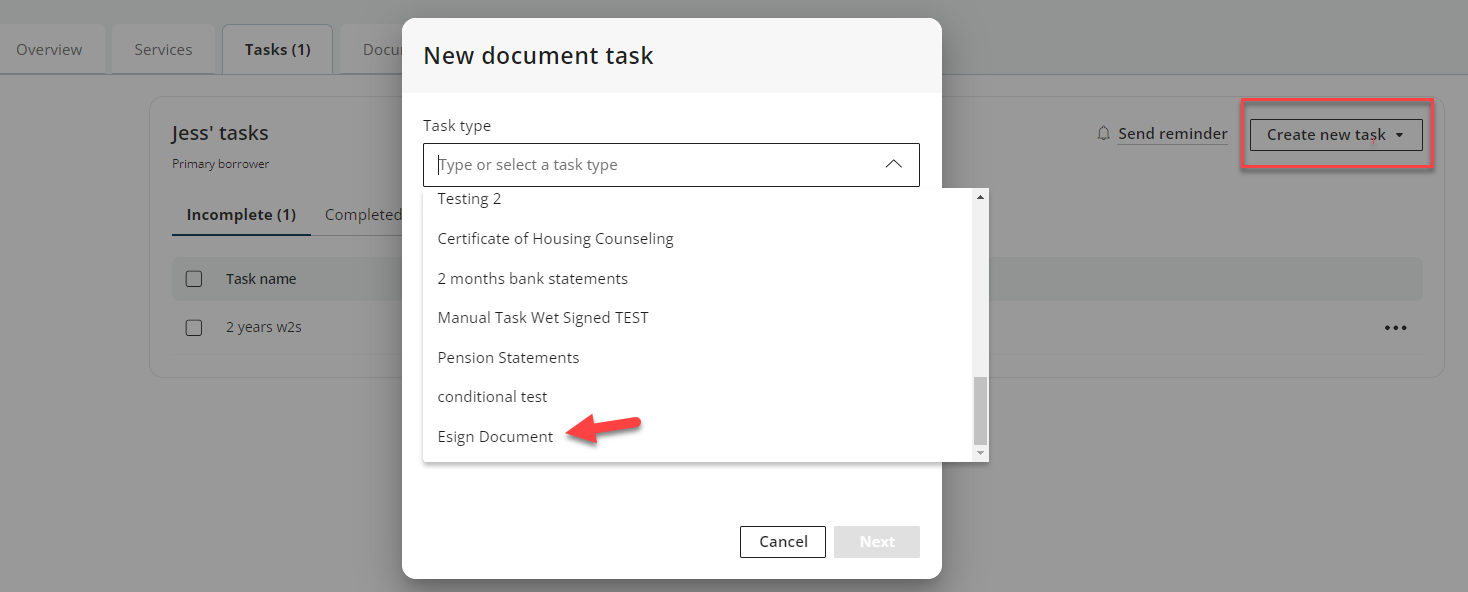Click the small caret on Create new task

[x=1399, y=135]
